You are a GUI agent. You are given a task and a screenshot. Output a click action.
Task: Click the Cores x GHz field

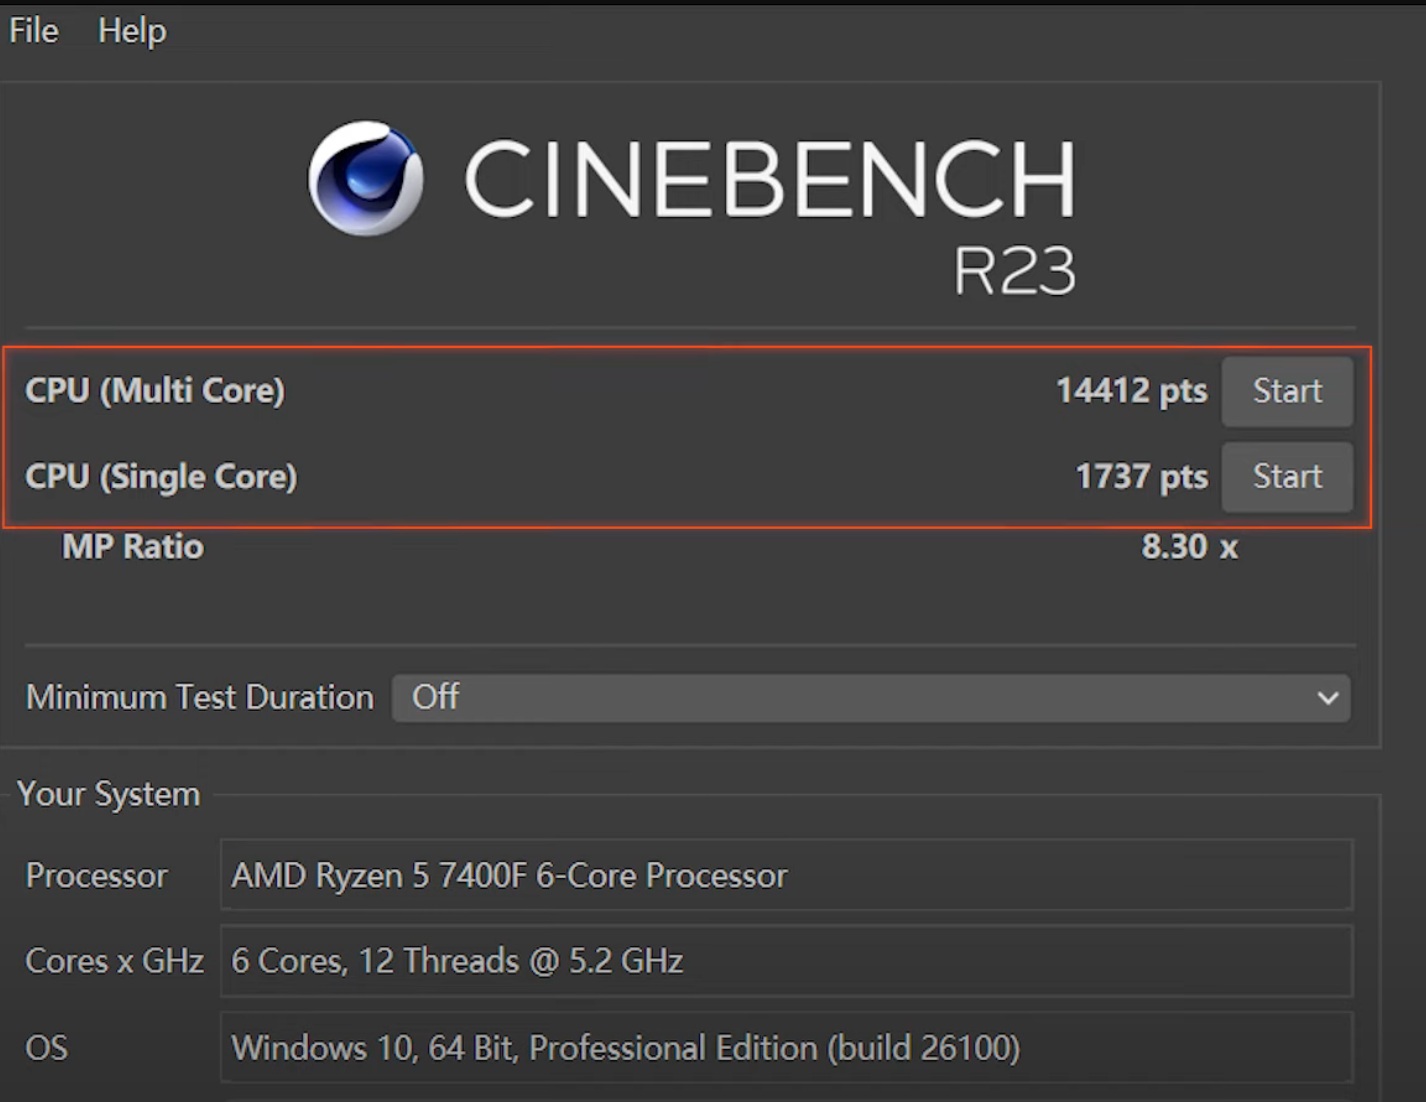(786, 961)
